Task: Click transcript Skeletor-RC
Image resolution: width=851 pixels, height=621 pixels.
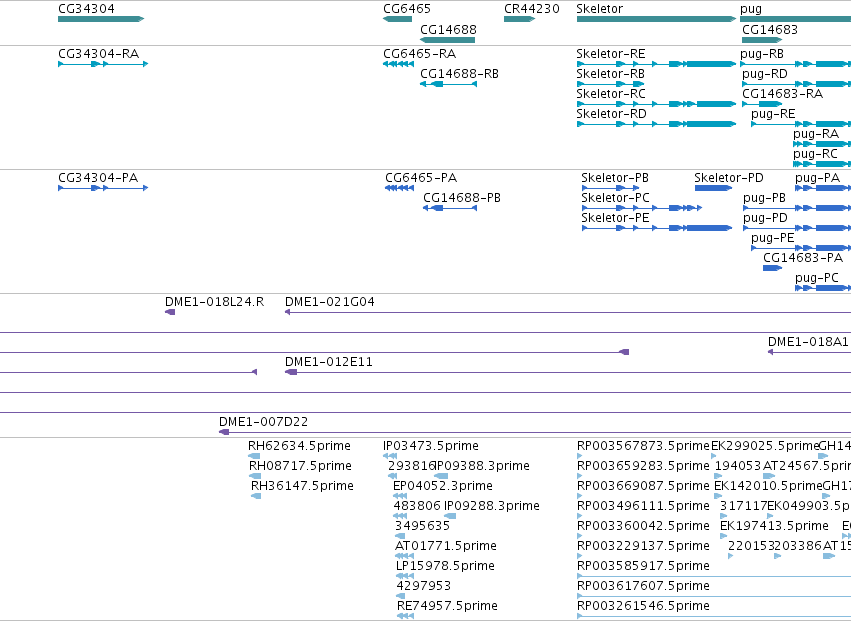Action: click(x=656, y=104)
